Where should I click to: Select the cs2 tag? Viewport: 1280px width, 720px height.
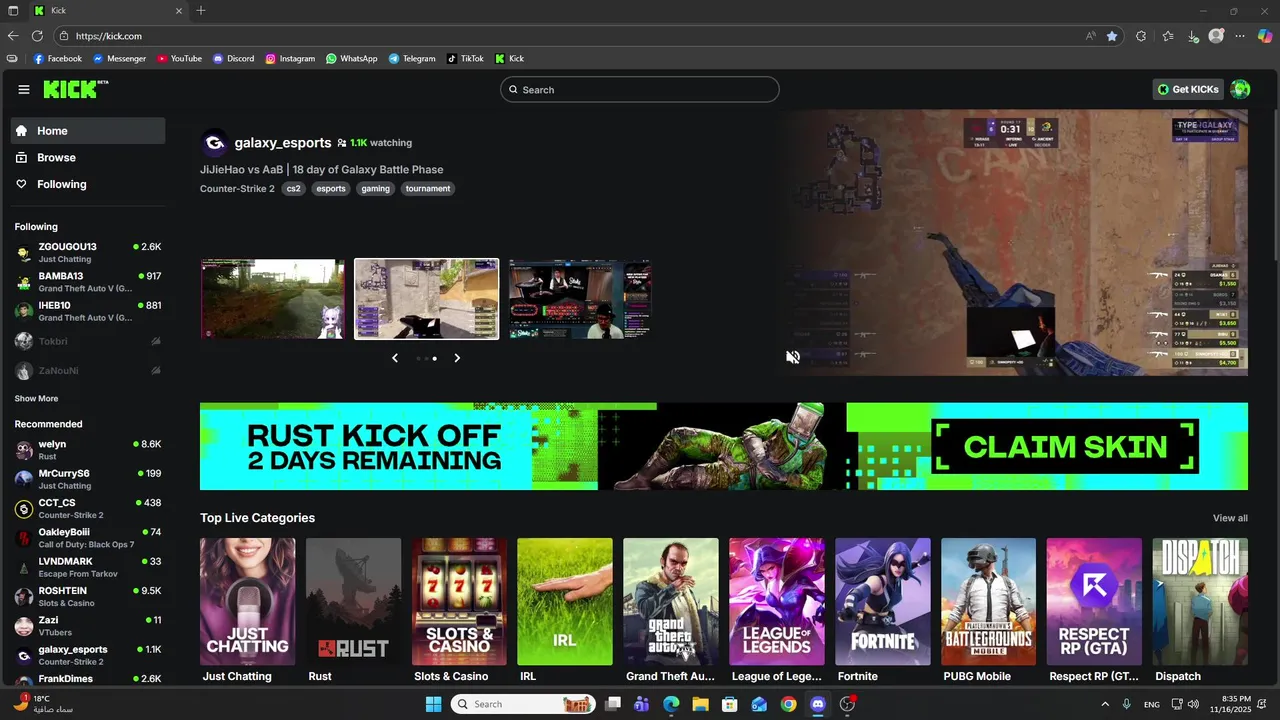coord(293,188)
